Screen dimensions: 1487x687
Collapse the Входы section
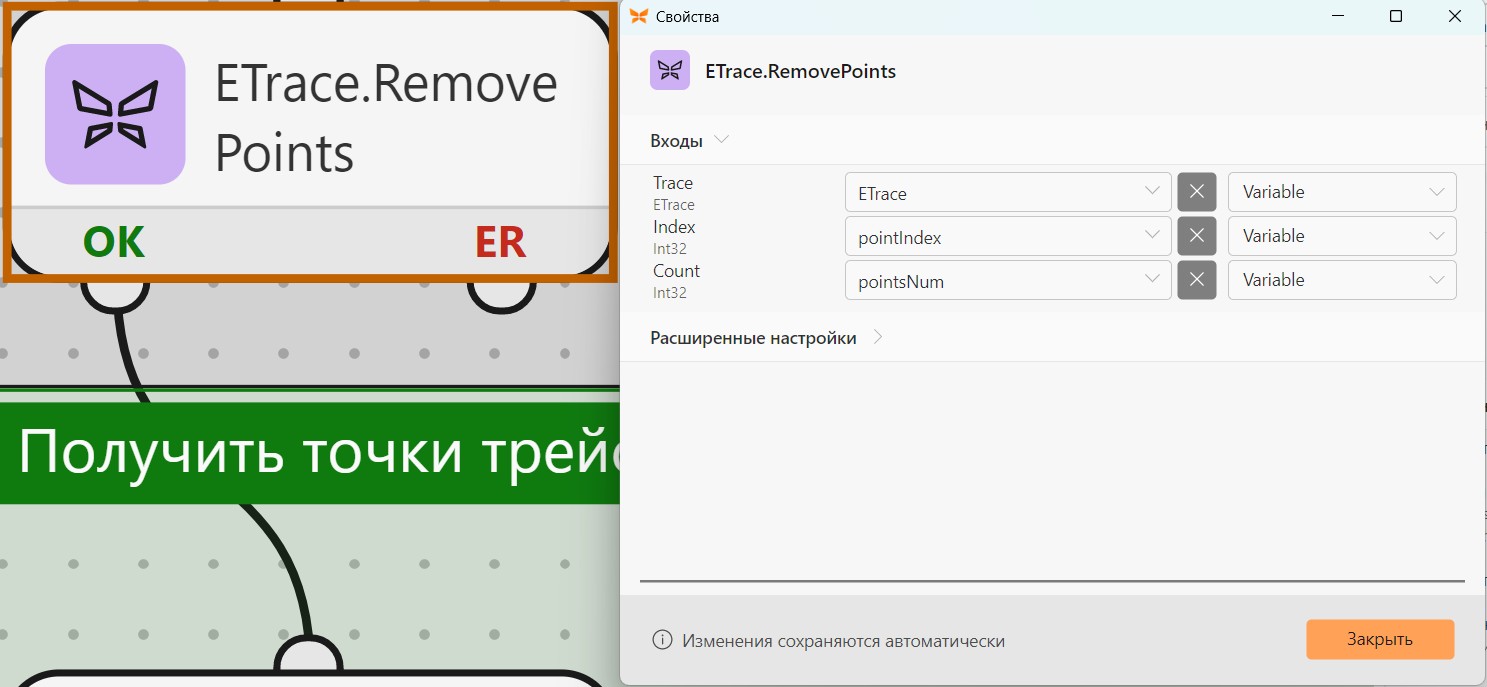click(x=690, y=141)
